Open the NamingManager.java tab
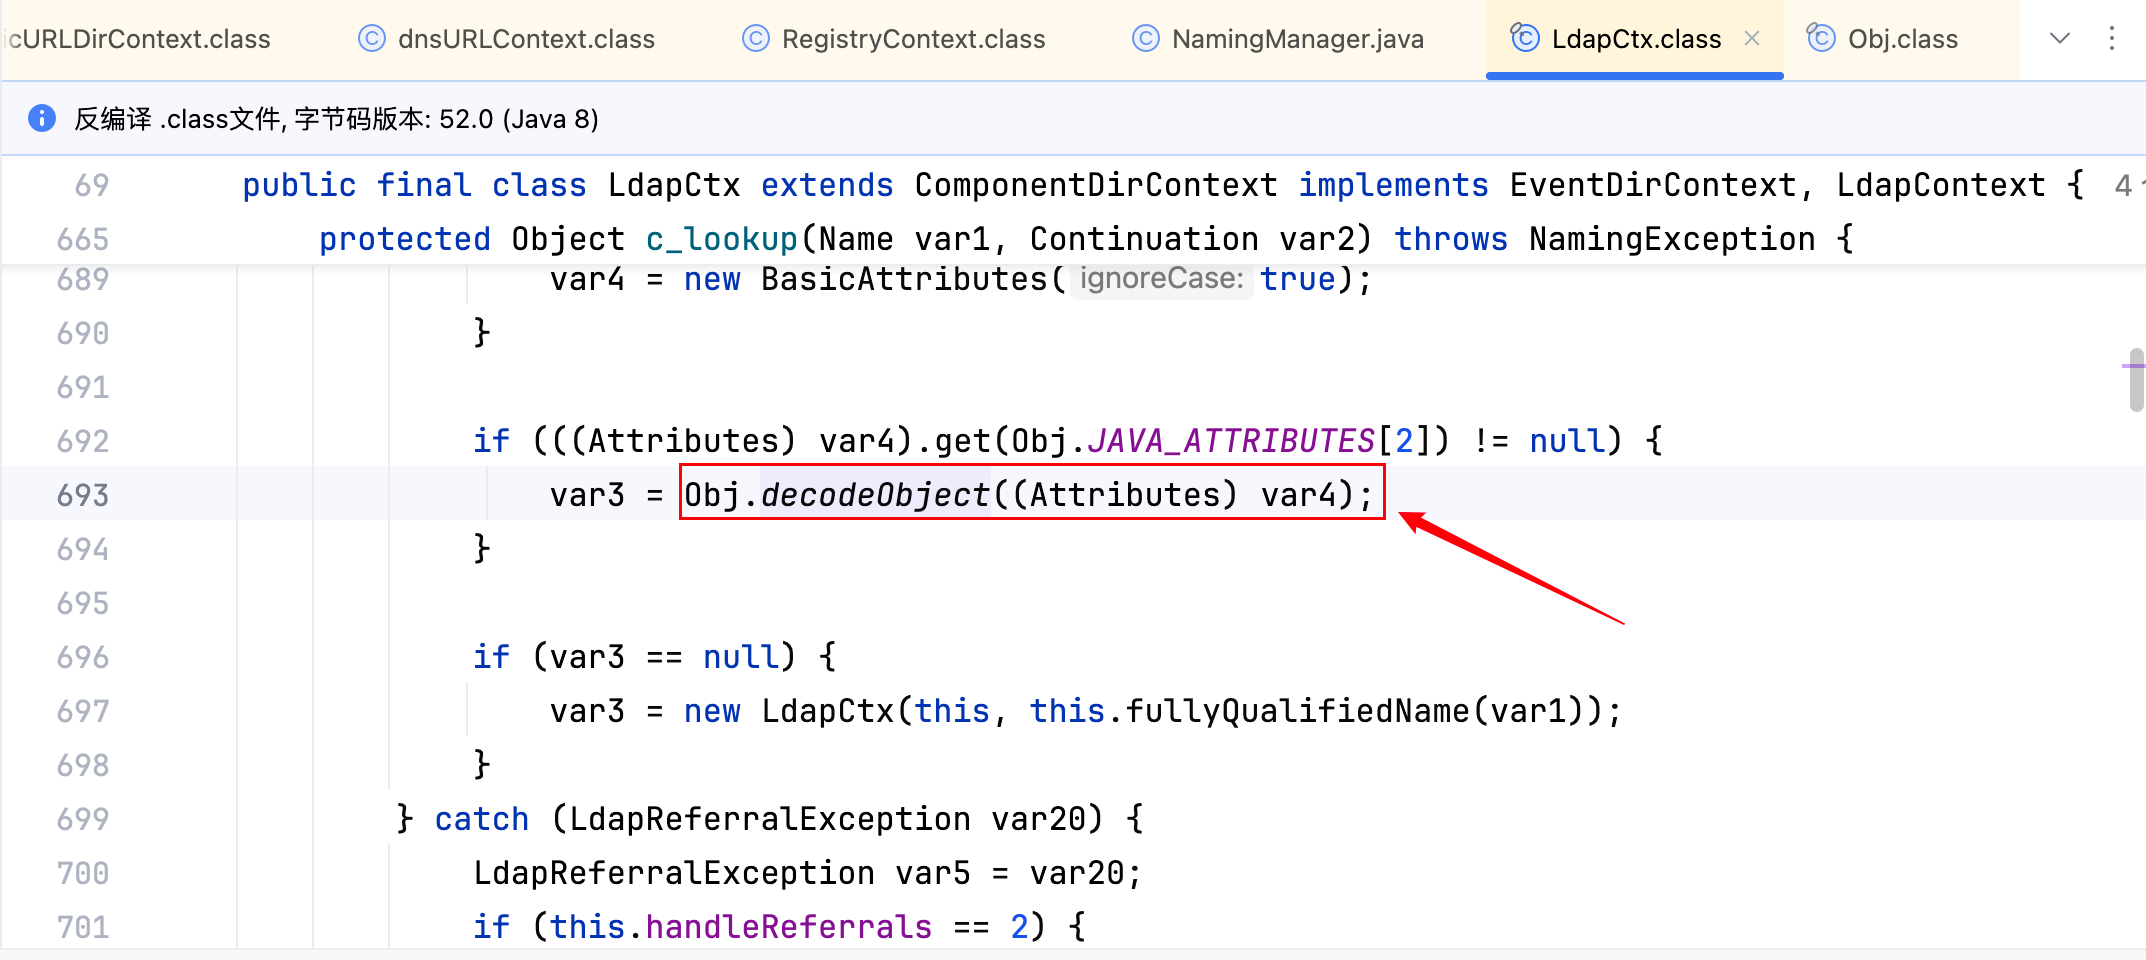 [x=1297, y=39]
